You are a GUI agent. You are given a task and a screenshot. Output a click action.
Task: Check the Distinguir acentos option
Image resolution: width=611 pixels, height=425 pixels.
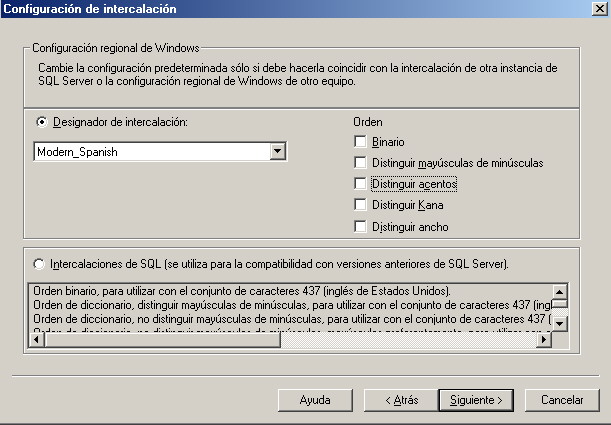pos(360,184)
